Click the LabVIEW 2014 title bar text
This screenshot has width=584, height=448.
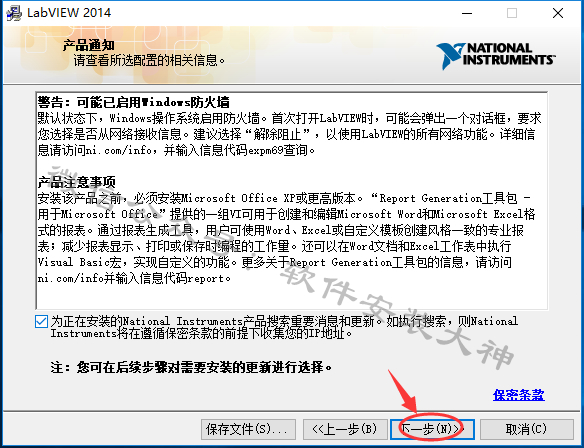pyautogui.click(x=69, y=13)
